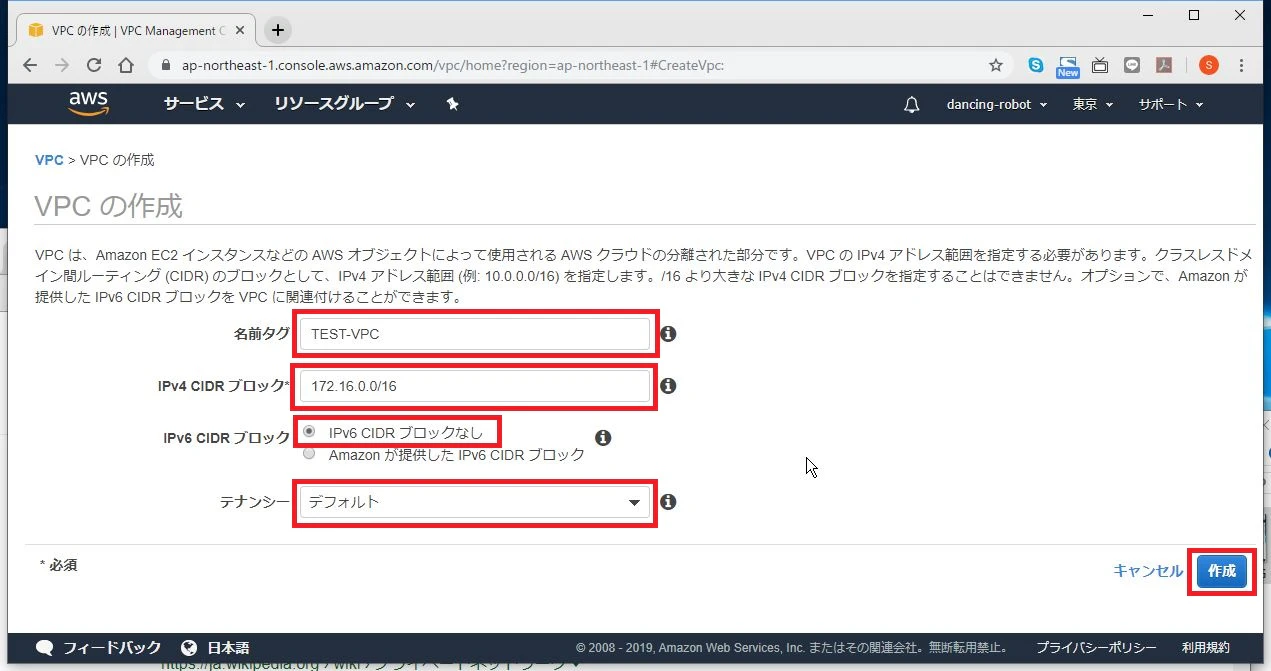This screenshot has height=671, width=1271.
Task: Open the サポート menu
Action: click(x=1171, y=104)
